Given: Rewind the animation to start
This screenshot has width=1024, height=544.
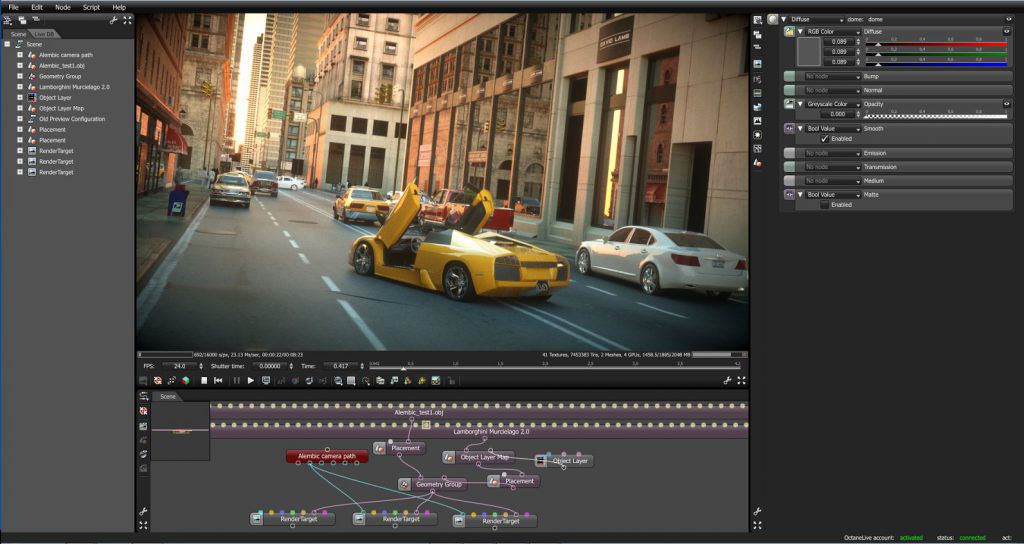Looking at the screenshot, I should [218, 380].
